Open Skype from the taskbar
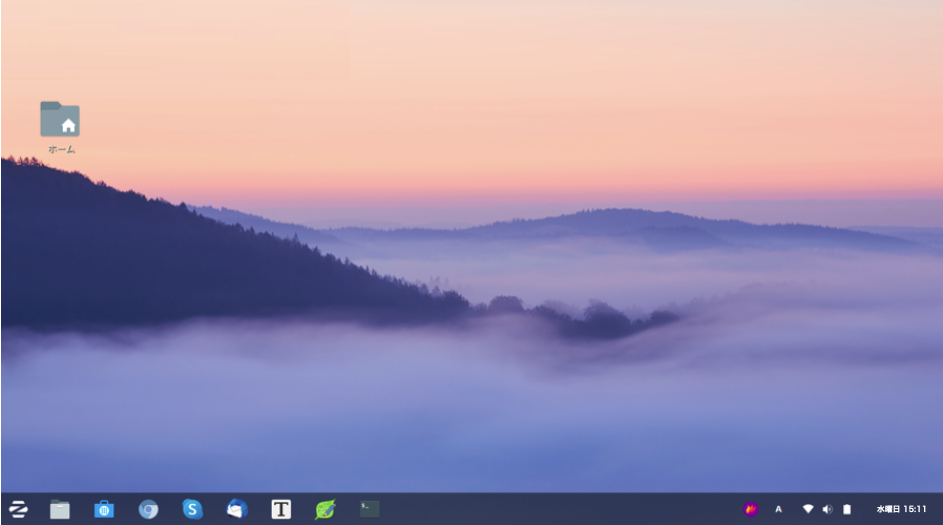Viewport: 943px width, 525px height. [x=192, y=509]
